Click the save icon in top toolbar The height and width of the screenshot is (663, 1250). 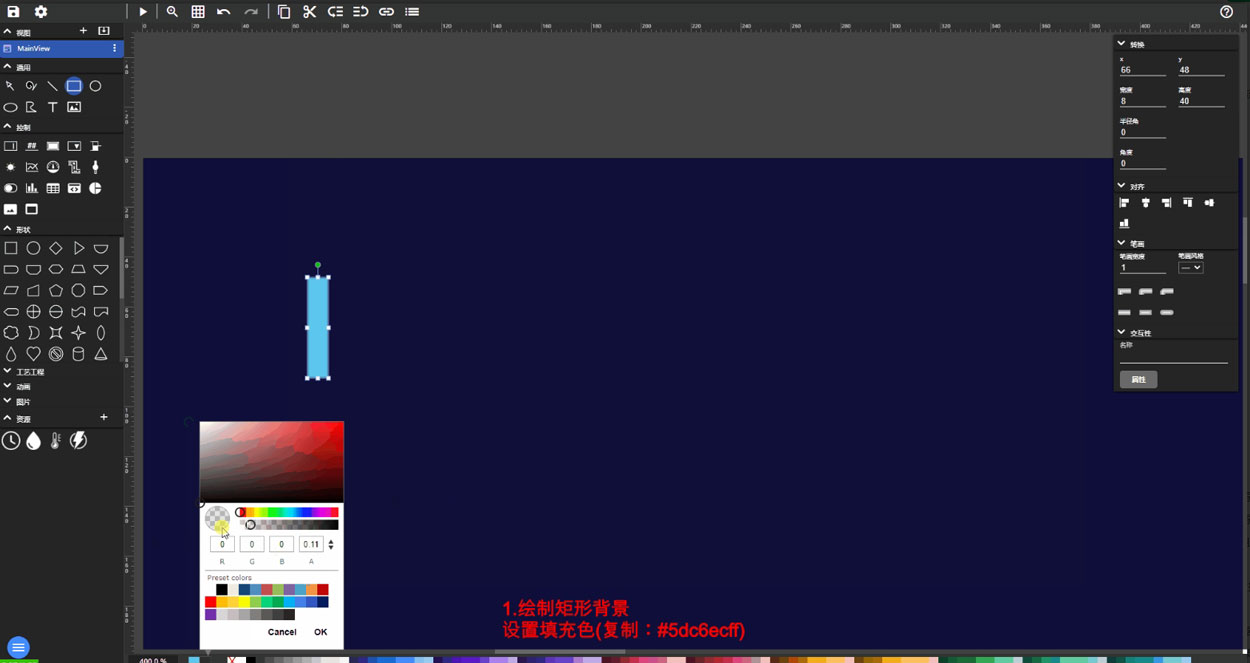tap(14, 12)
